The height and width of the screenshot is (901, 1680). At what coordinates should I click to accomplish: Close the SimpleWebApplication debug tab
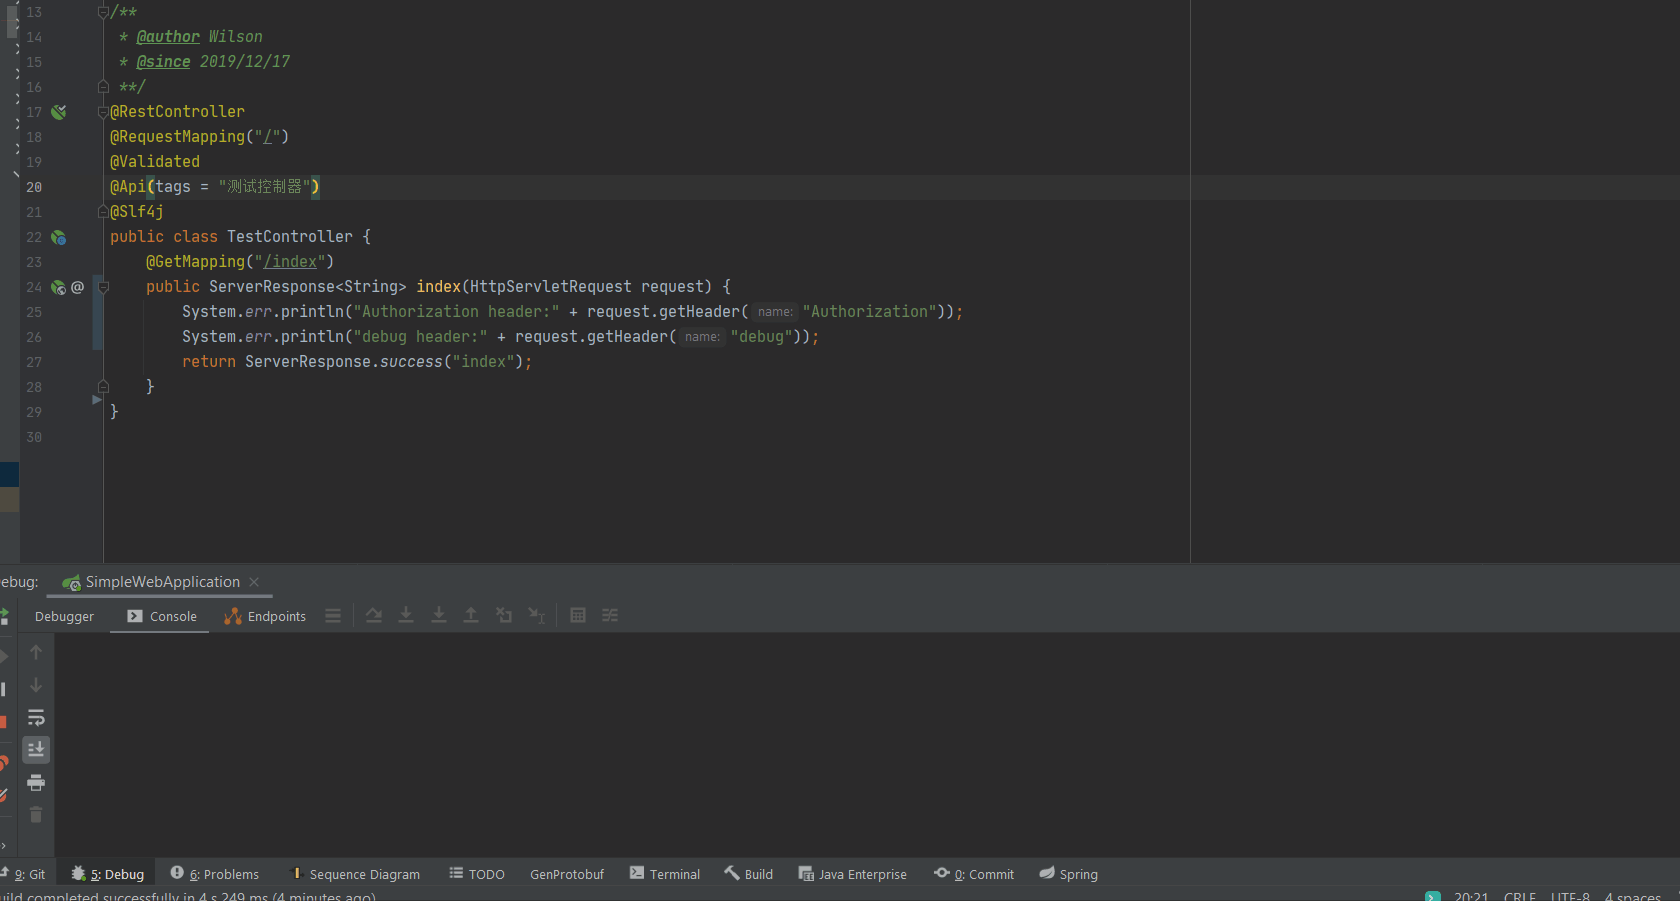click(254, 582)
